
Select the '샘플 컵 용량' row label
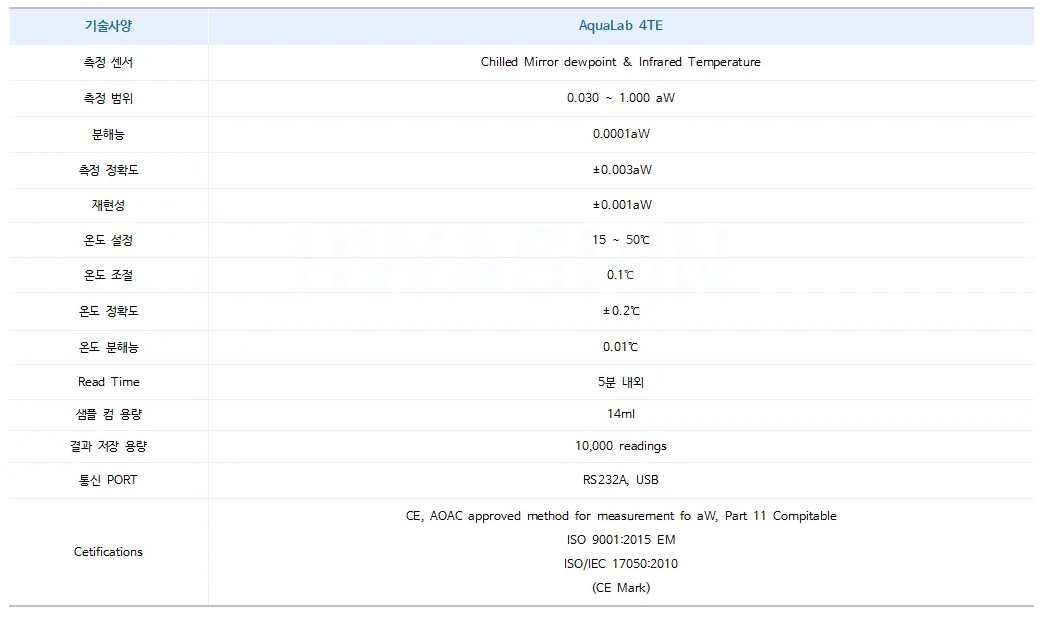[x=108, y=414]
